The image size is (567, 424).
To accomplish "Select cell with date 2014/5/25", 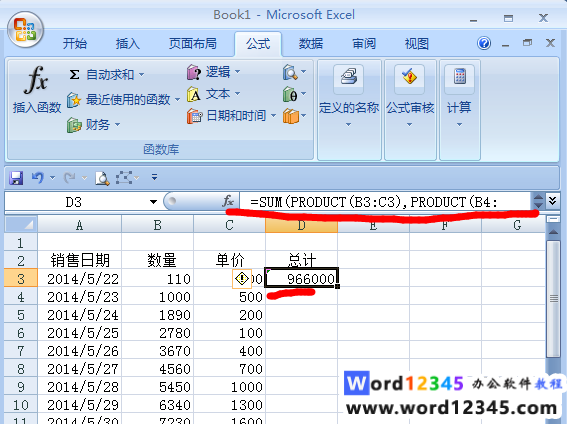I will pyautogui.click(x=80, y=333).
